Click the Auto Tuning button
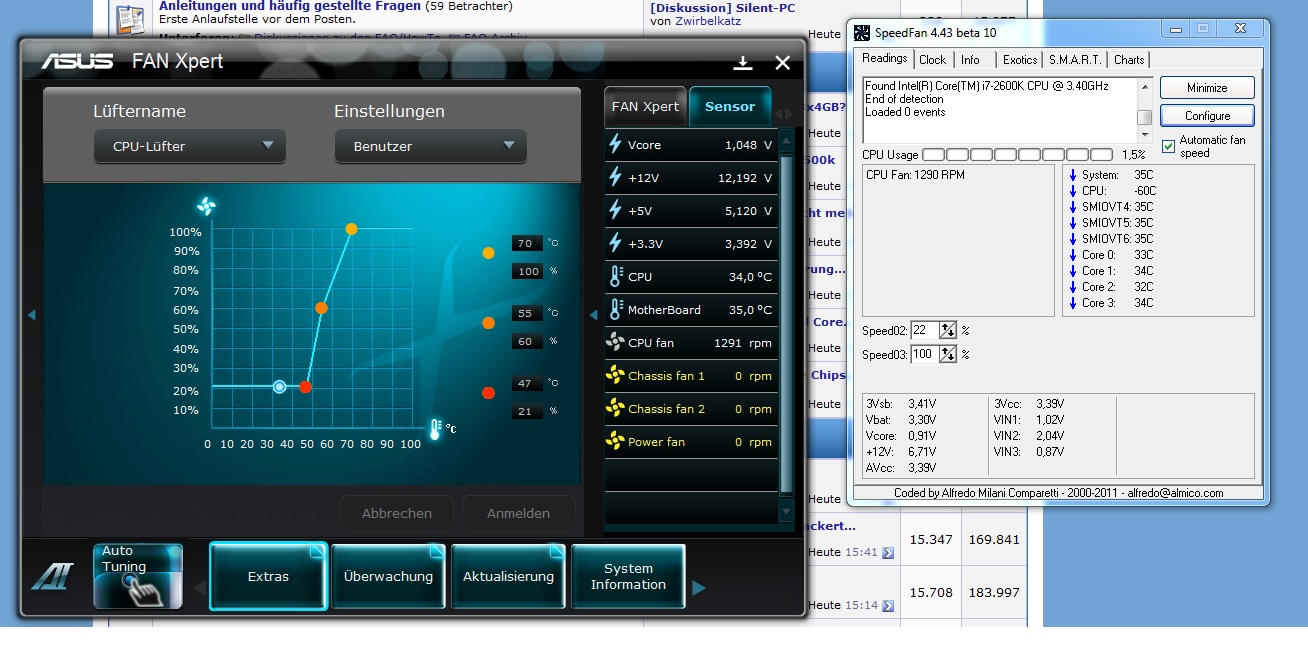 [x=138, y=576]
